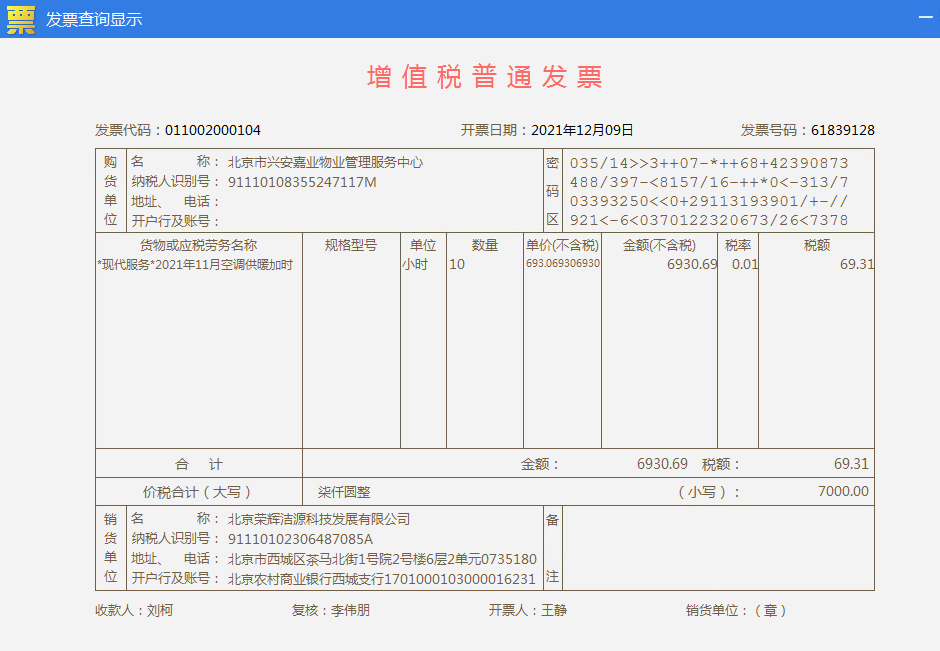Click buyer name 北京市兴安嘉业物业管理服务中心
Viewport: 940px width, 651px height.
tap(325, 162)
